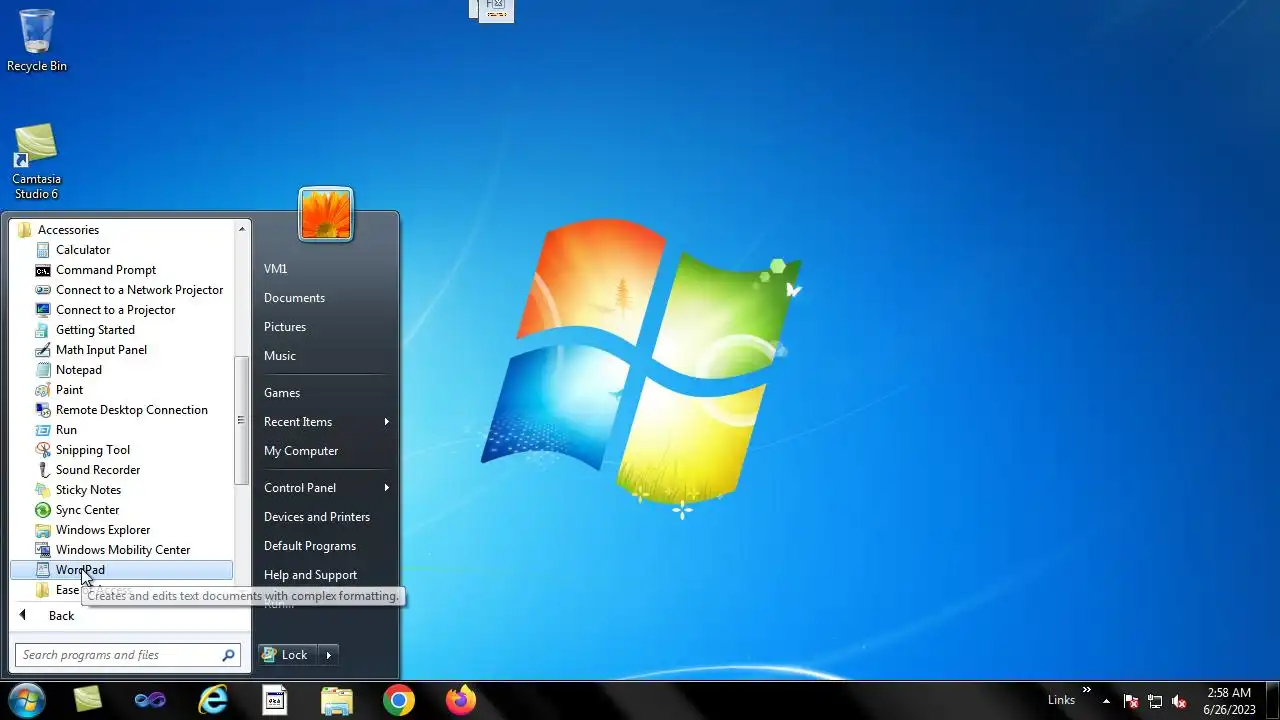Open the infinity-logo app on taskbar
Image resolution: width=1280 pixels, height=720 pixels.
coord(150,700)
